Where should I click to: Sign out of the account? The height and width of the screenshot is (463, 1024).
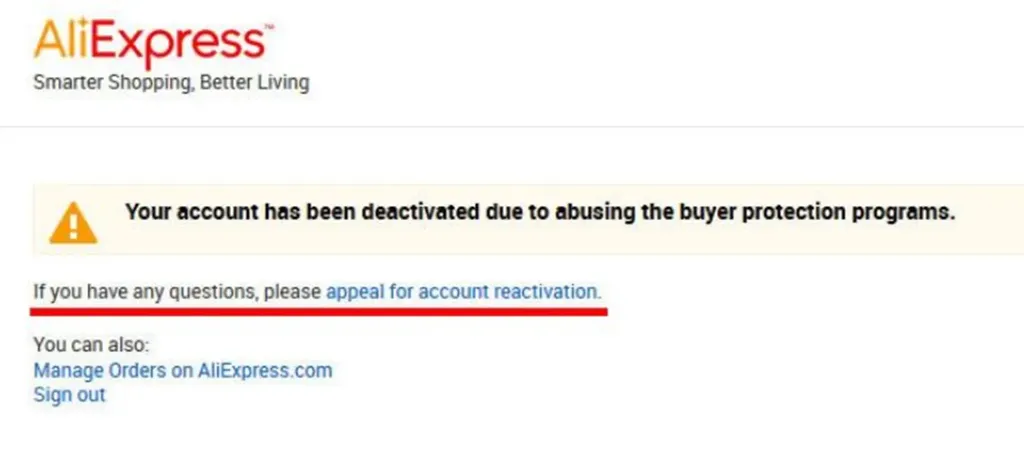click(69, 395)
